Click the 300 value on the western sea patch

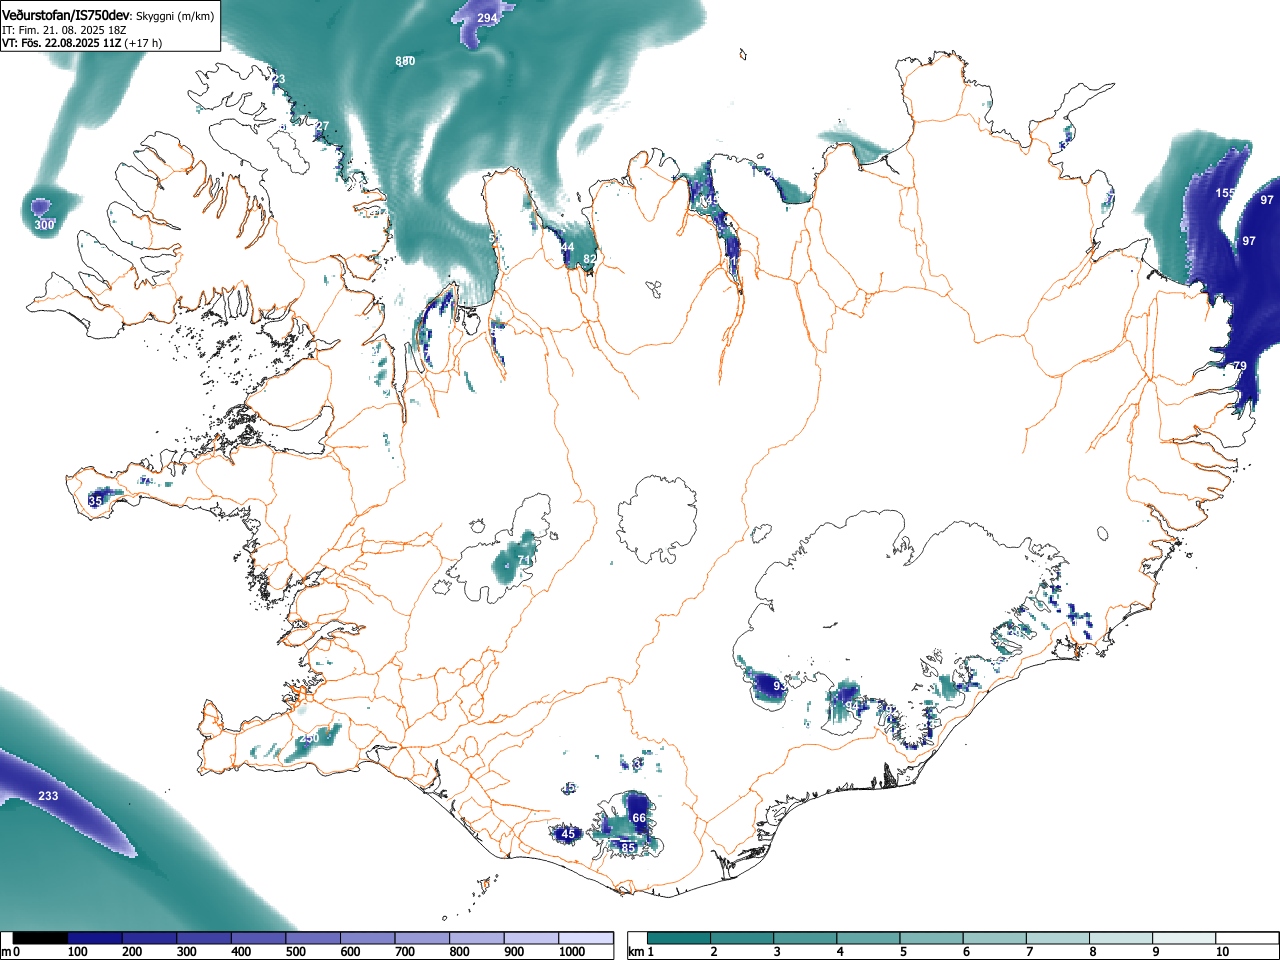(x=44, y=225)
